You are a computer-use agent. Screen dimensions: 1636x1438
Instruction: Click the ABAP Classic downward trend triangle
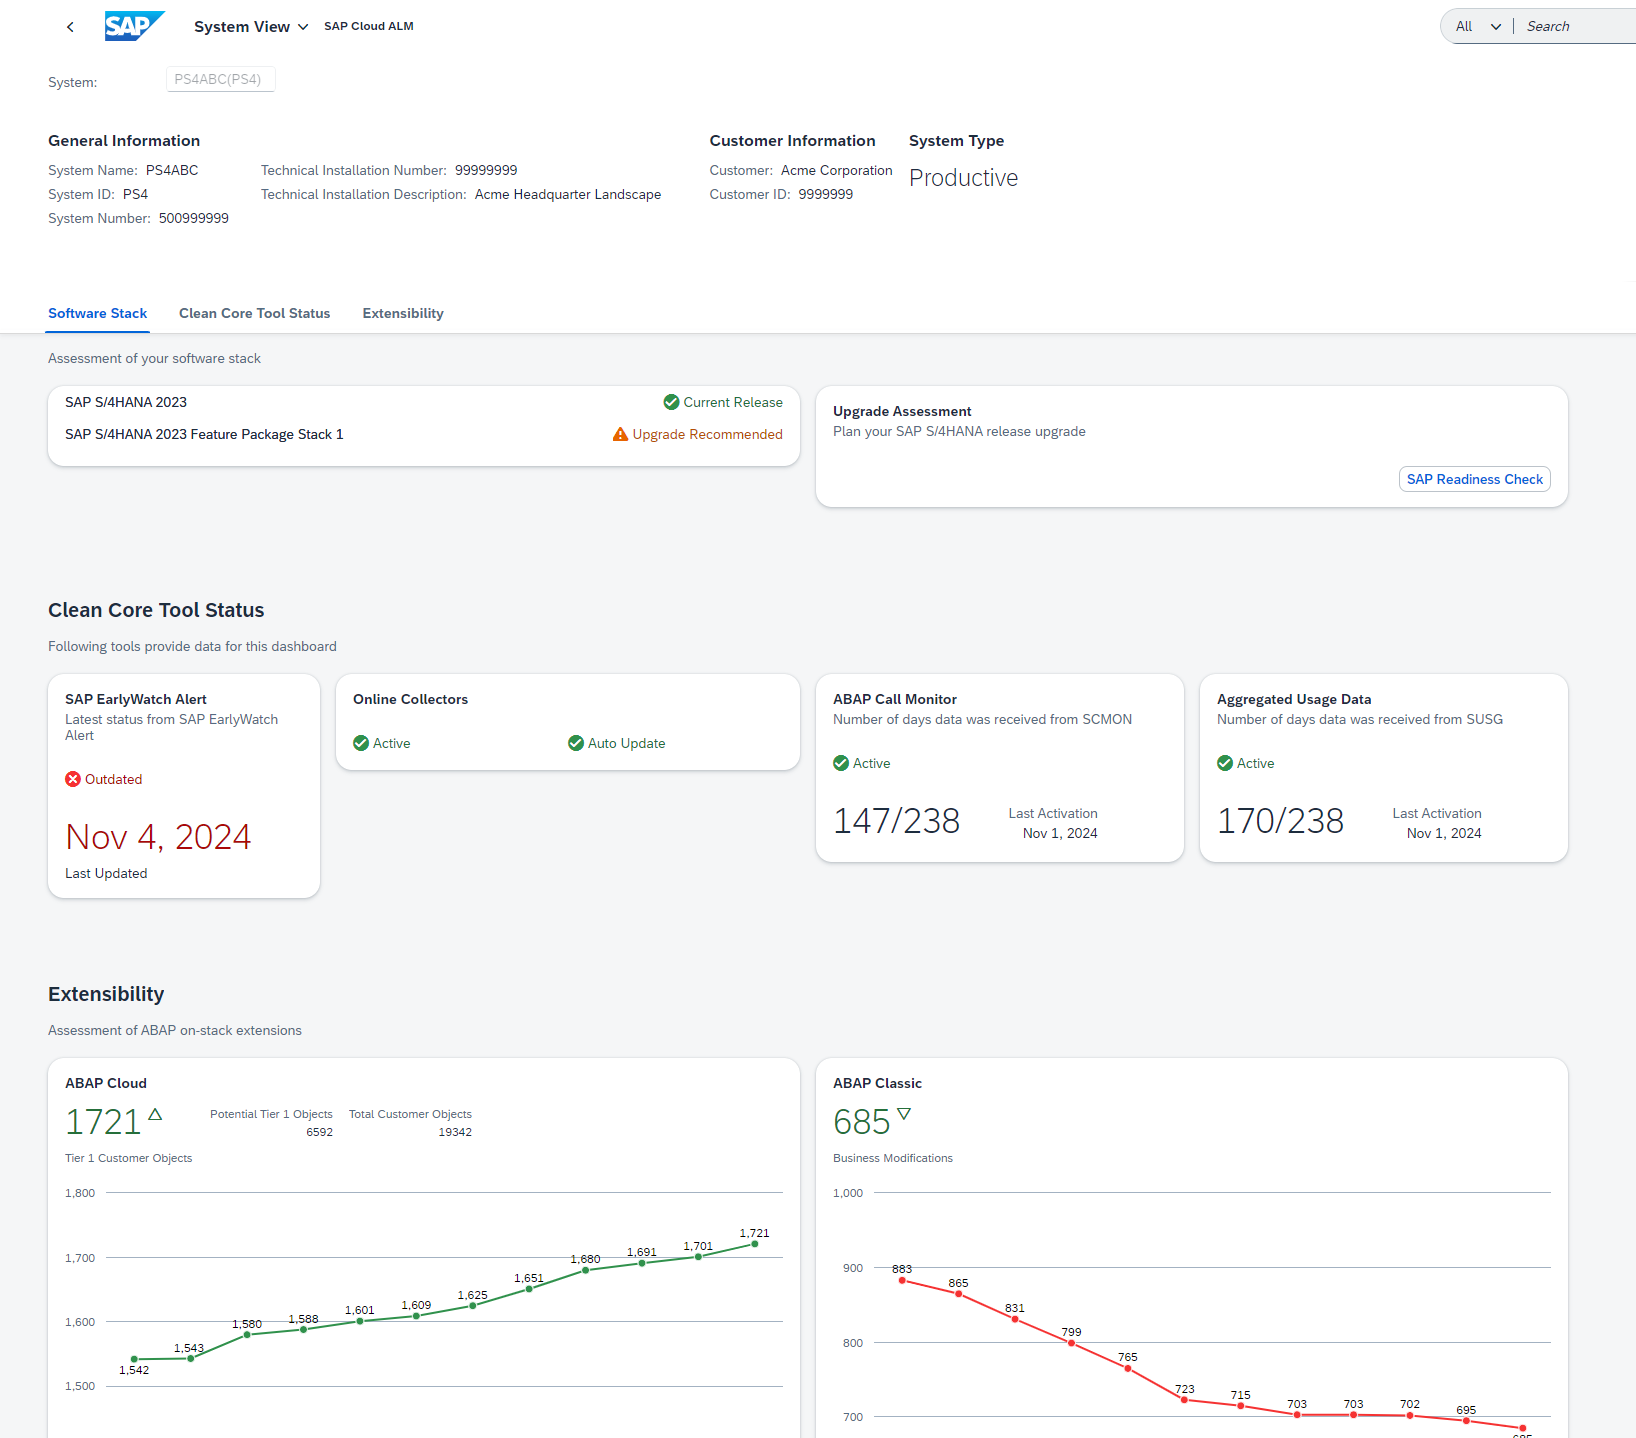click(x=904, y=1114)
